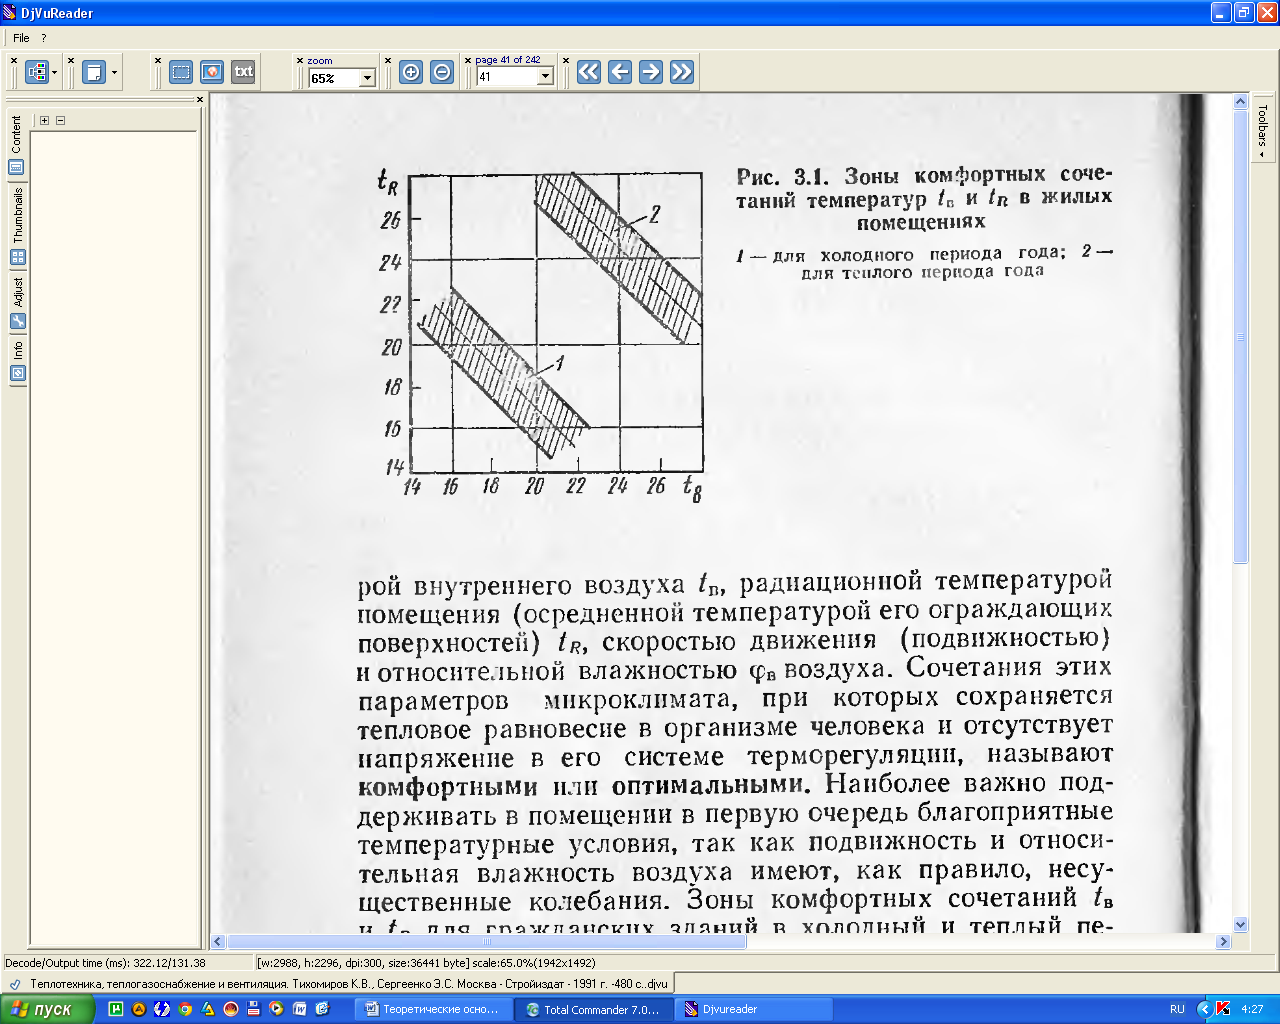
Task: Go to the next page arrow
Action: (x=651, y=72)
